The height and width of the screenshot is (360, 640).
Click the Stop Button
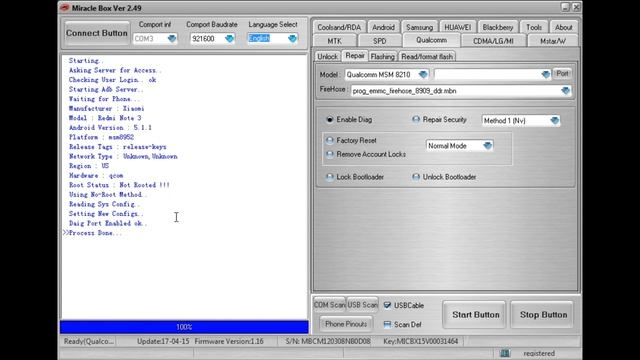[543, 315]
